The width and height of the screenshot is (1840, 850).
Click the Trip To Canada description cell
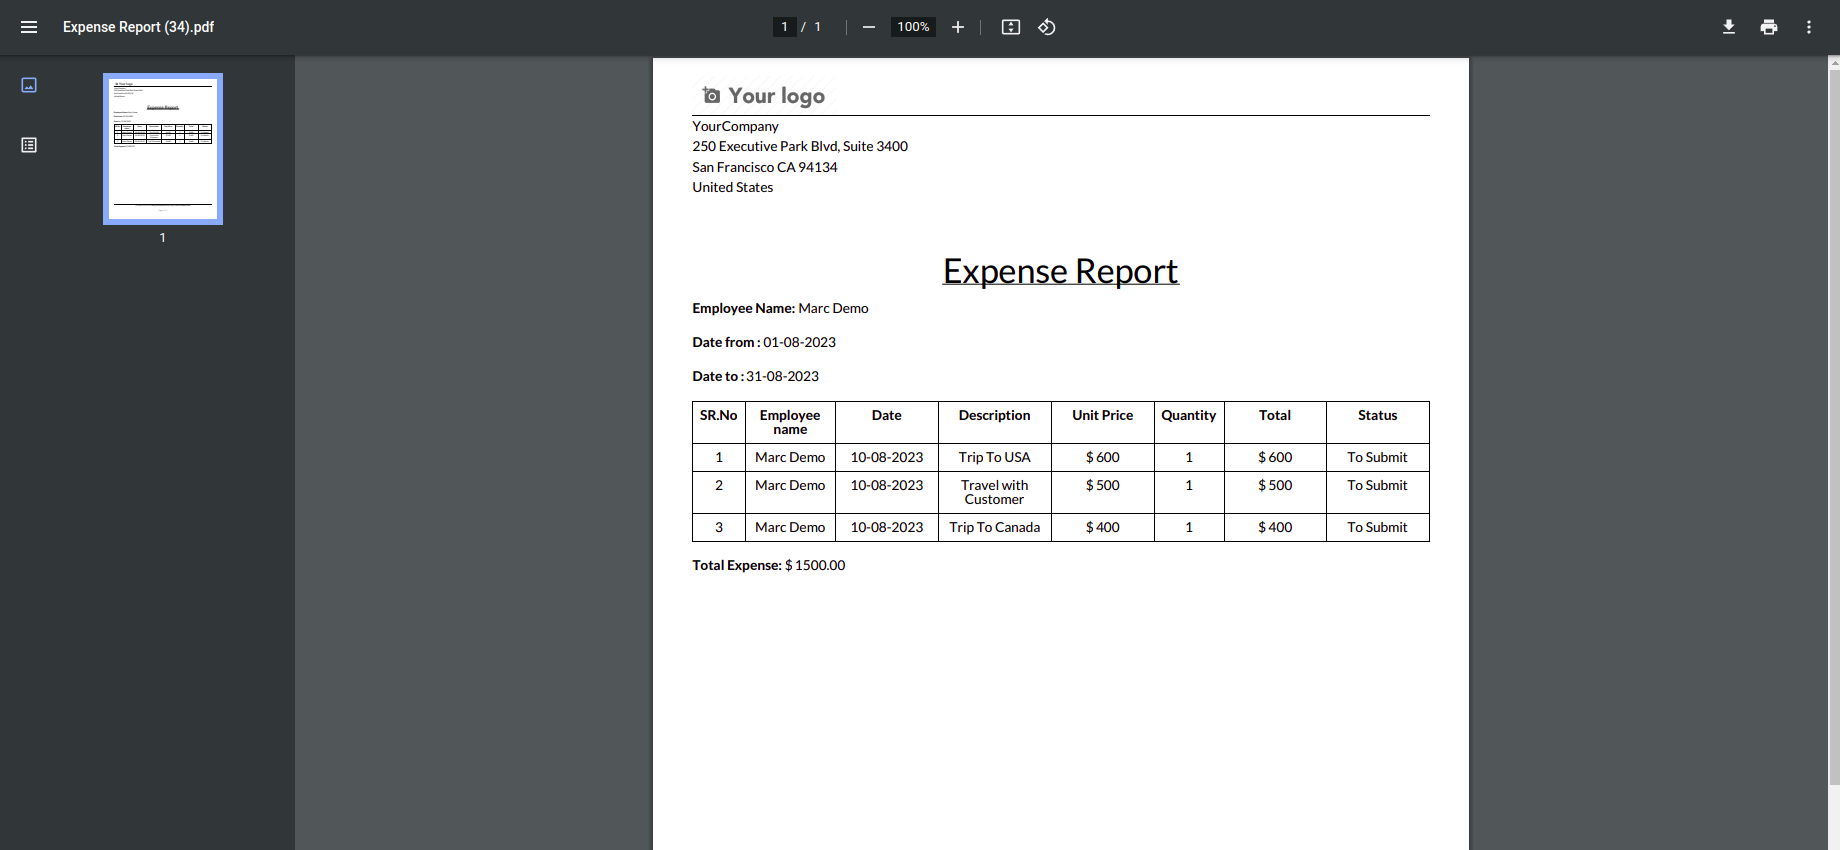tap(994, 527)
